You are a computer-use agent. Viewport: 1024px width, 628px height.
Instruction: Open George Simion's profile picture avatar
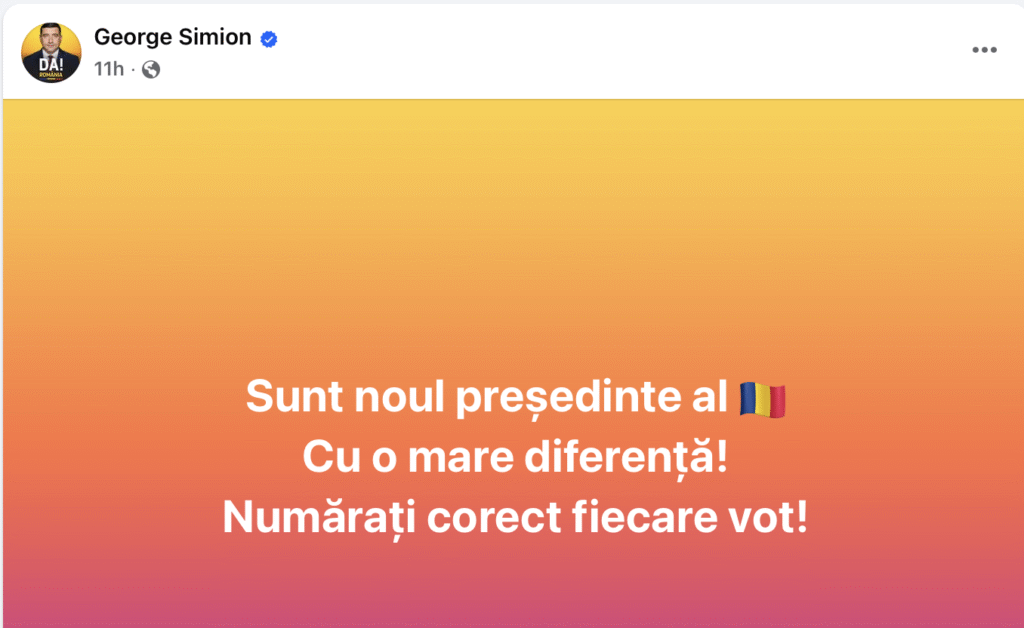51,53
